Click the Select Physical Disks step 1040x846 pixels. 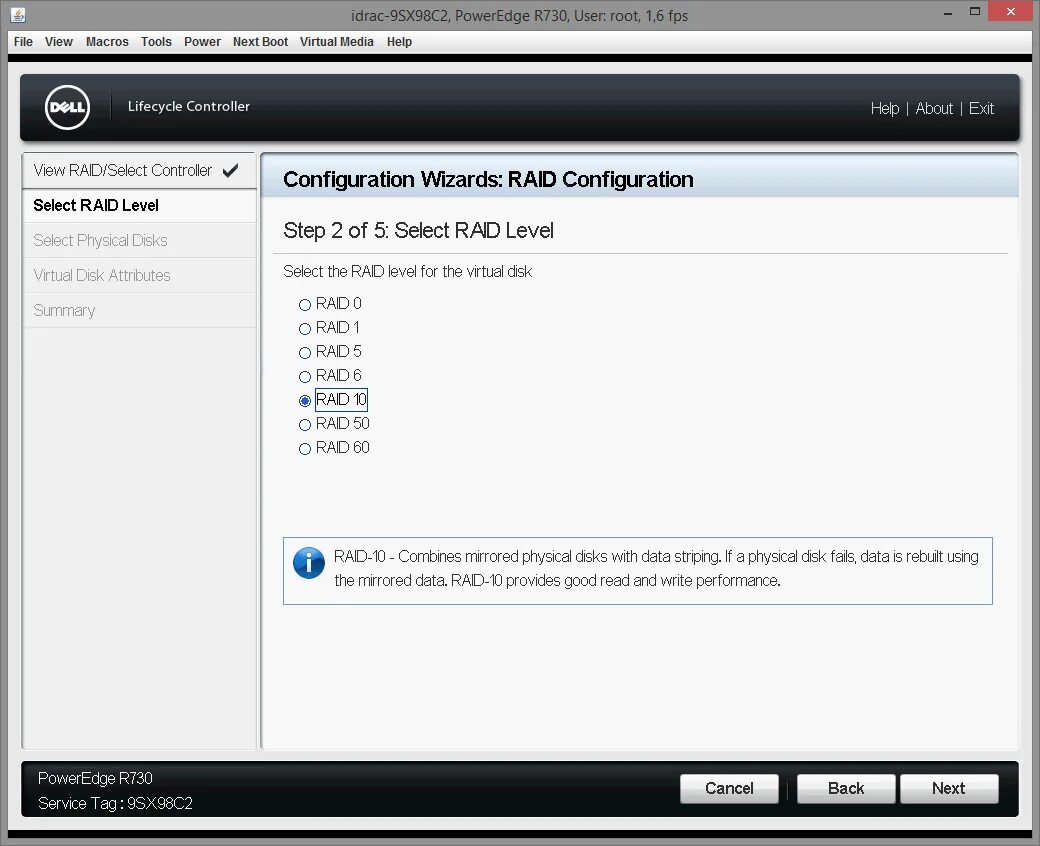[139, 240]
